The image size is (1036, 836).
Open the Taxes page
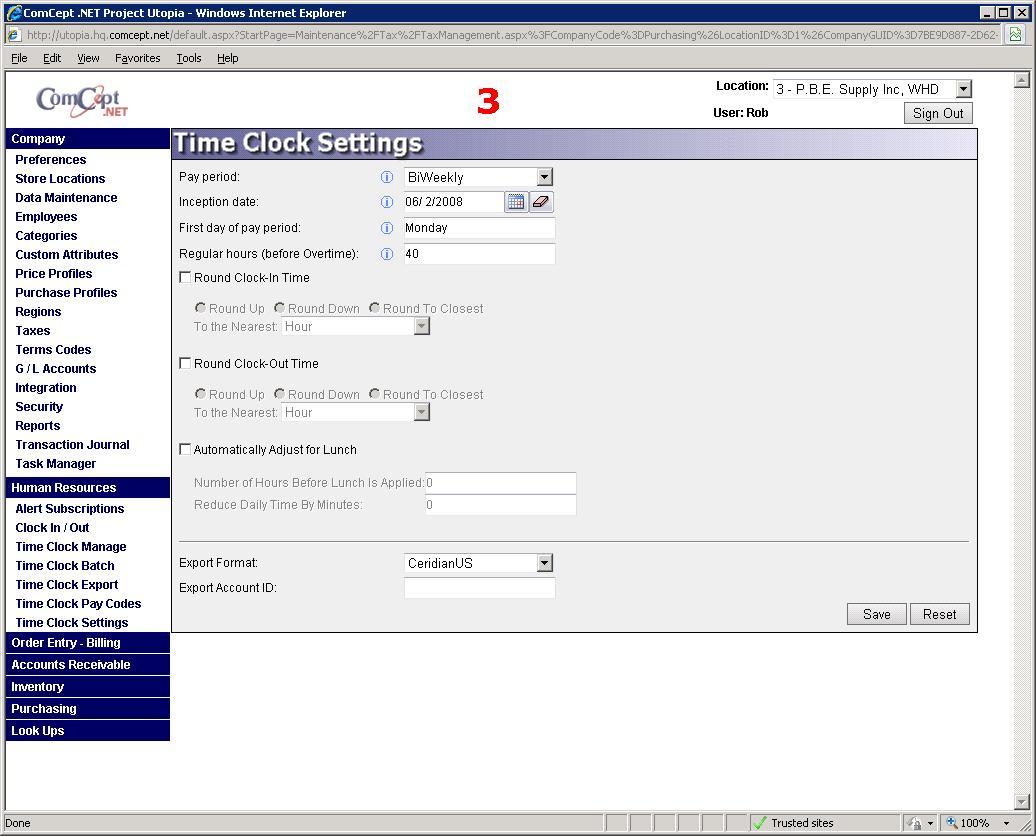(x=33, y=330)
